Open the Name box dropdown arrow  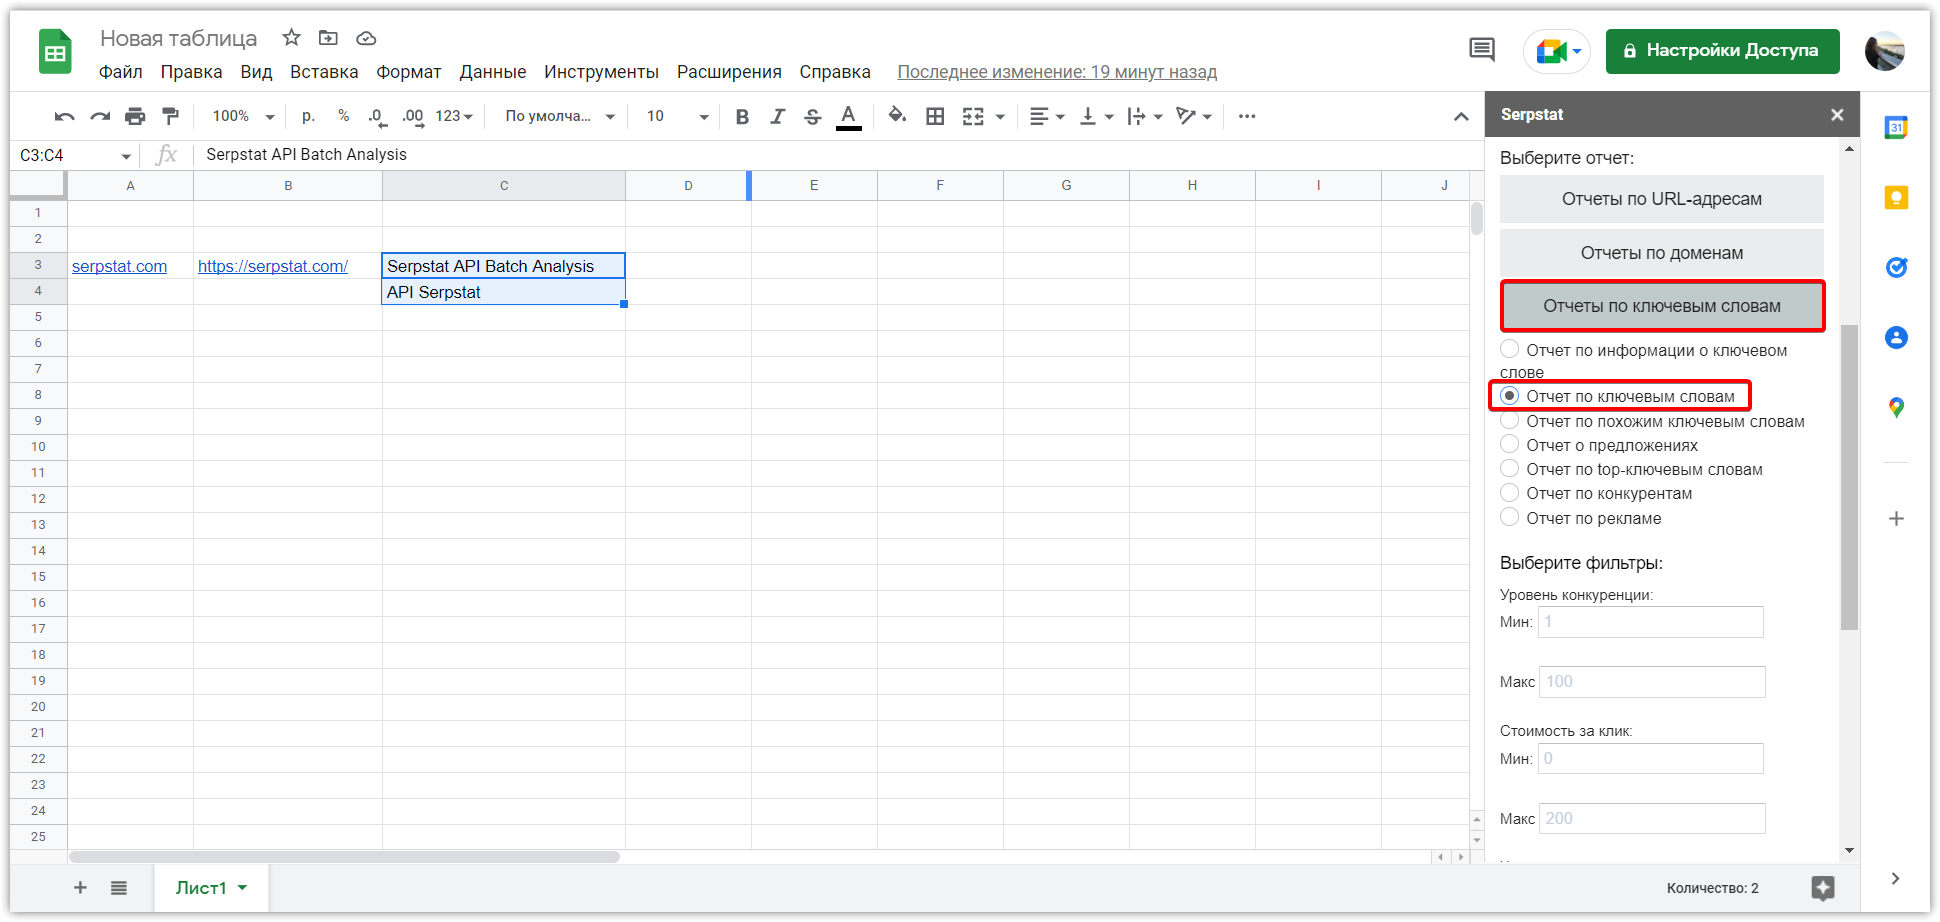point(126,156)
